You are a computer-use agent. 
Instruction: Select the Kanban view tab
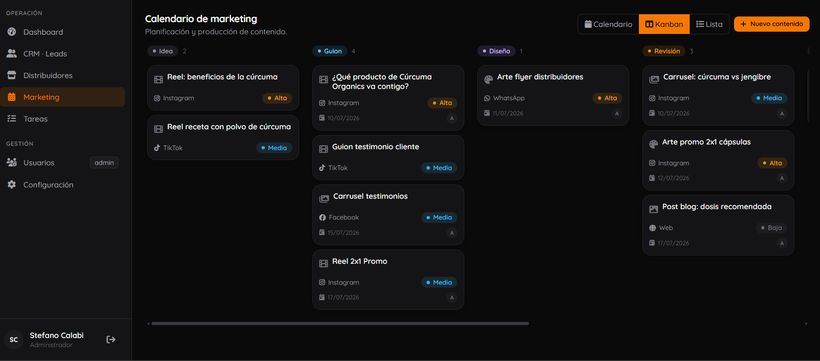(x=664, y=24)
